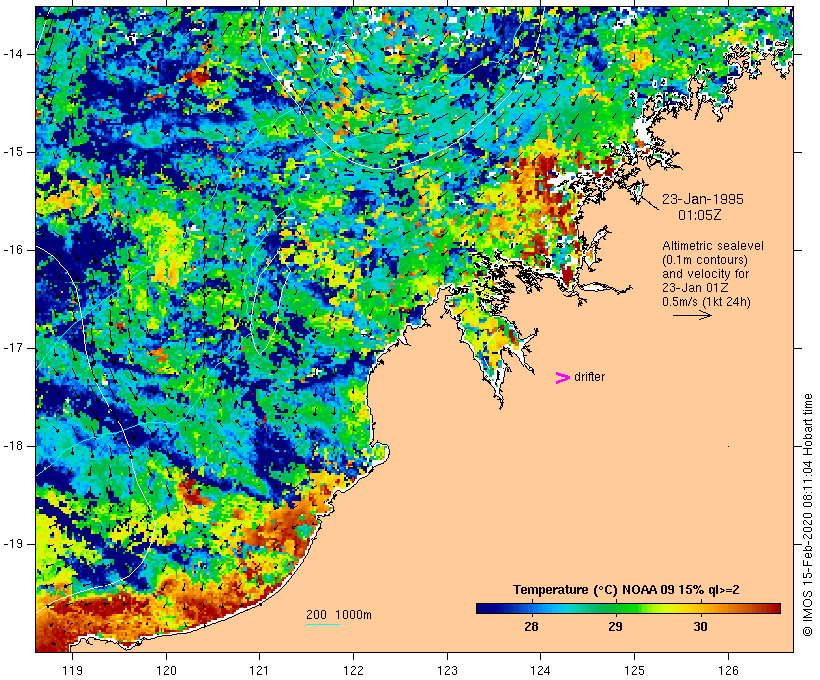
Task: Click the IMOS copyright timestamp text
Action: click(807, 515)
